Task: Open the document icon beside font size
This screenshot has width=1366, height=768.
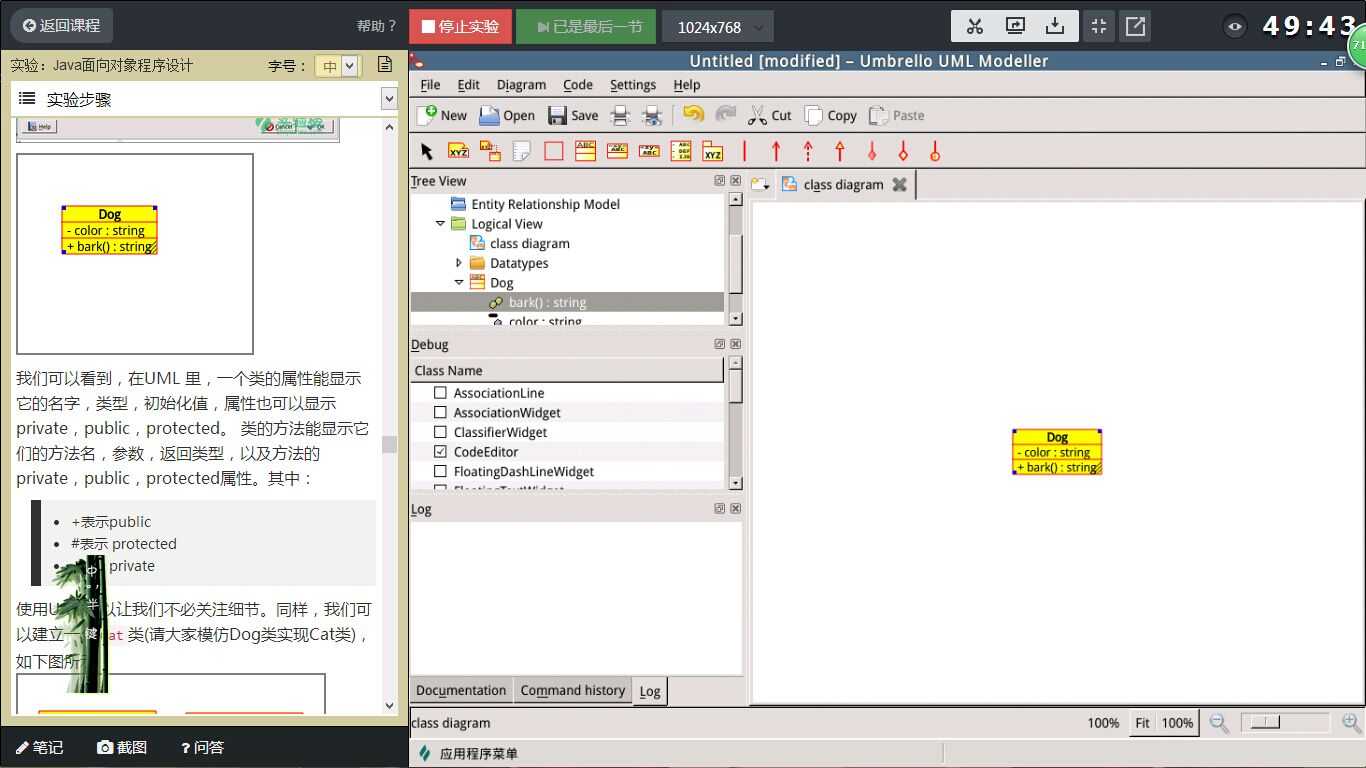Action: (x=385, y=65)
